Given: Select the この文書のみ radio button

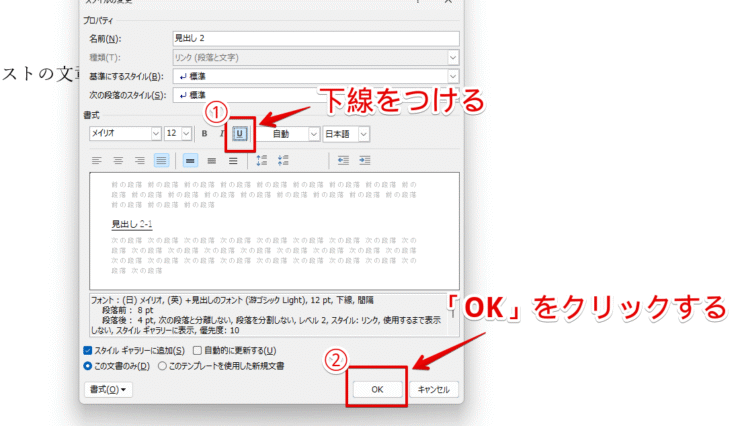Looking at the screenshot, I should coord(87,366).
